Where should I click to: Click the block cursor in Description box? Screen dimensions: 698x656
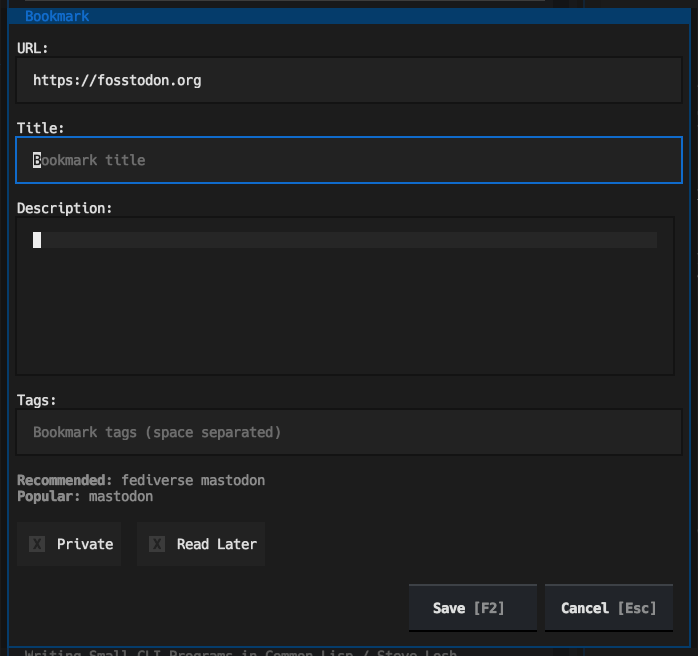(37, 240)
